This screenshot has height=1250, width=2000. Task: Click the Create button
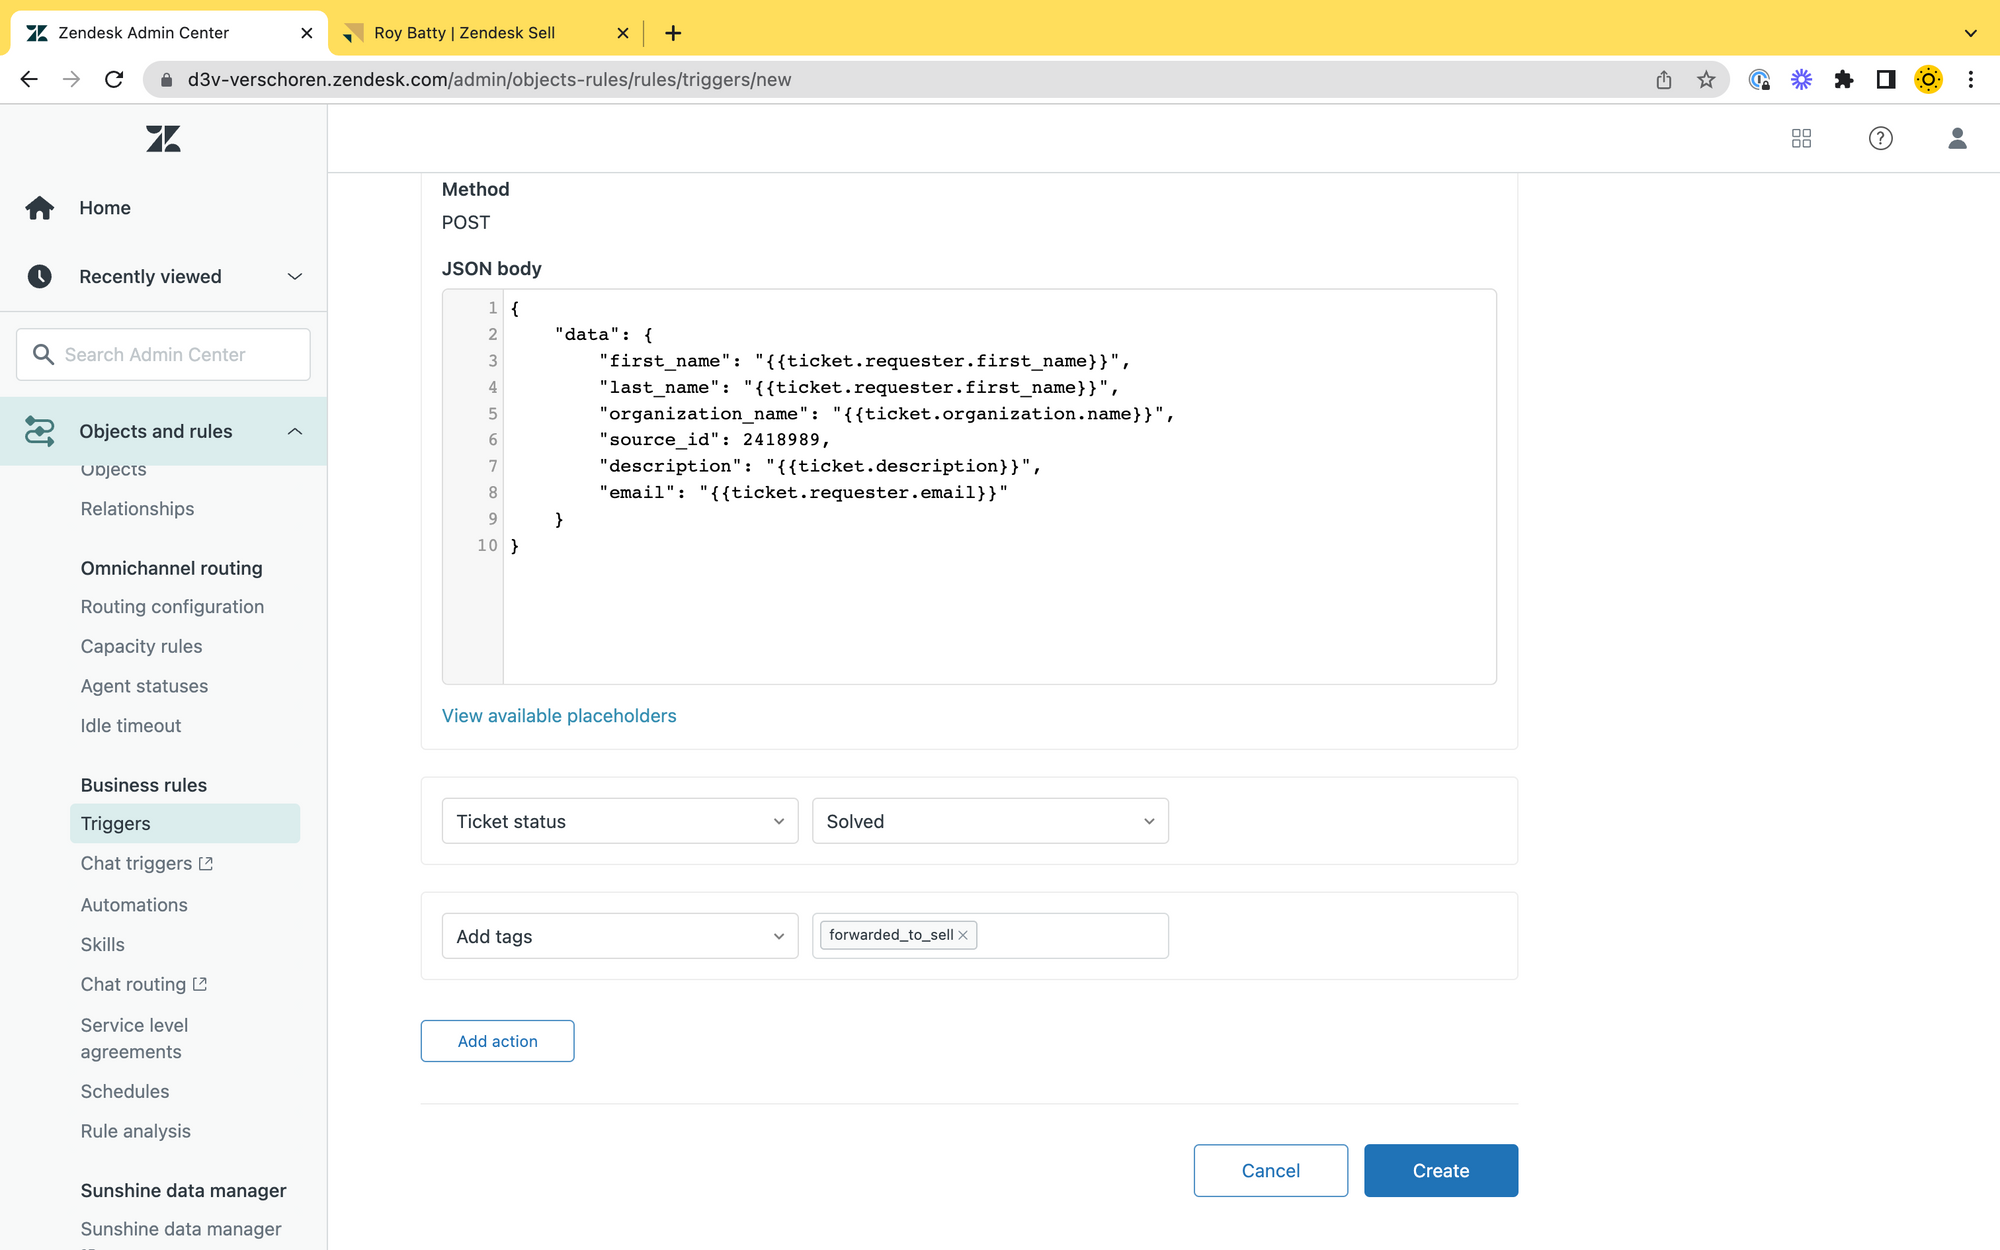(x=1440, y=1170)
